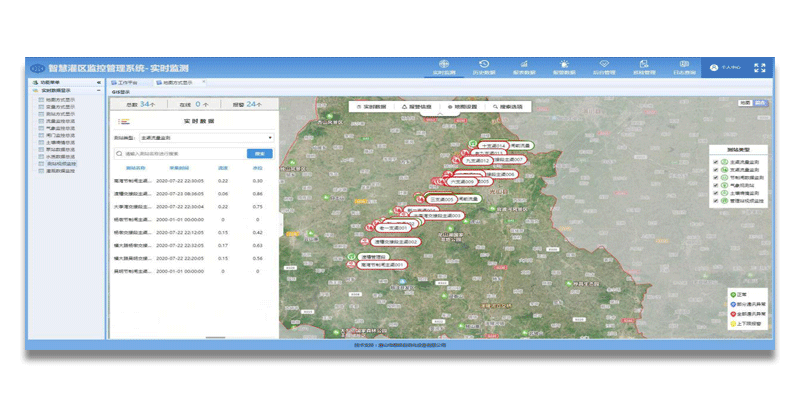Image resolution: width=800 pixels, height=406 pixels.
Task: Open the 后台管理 backend management module
Action: point(604,67)
